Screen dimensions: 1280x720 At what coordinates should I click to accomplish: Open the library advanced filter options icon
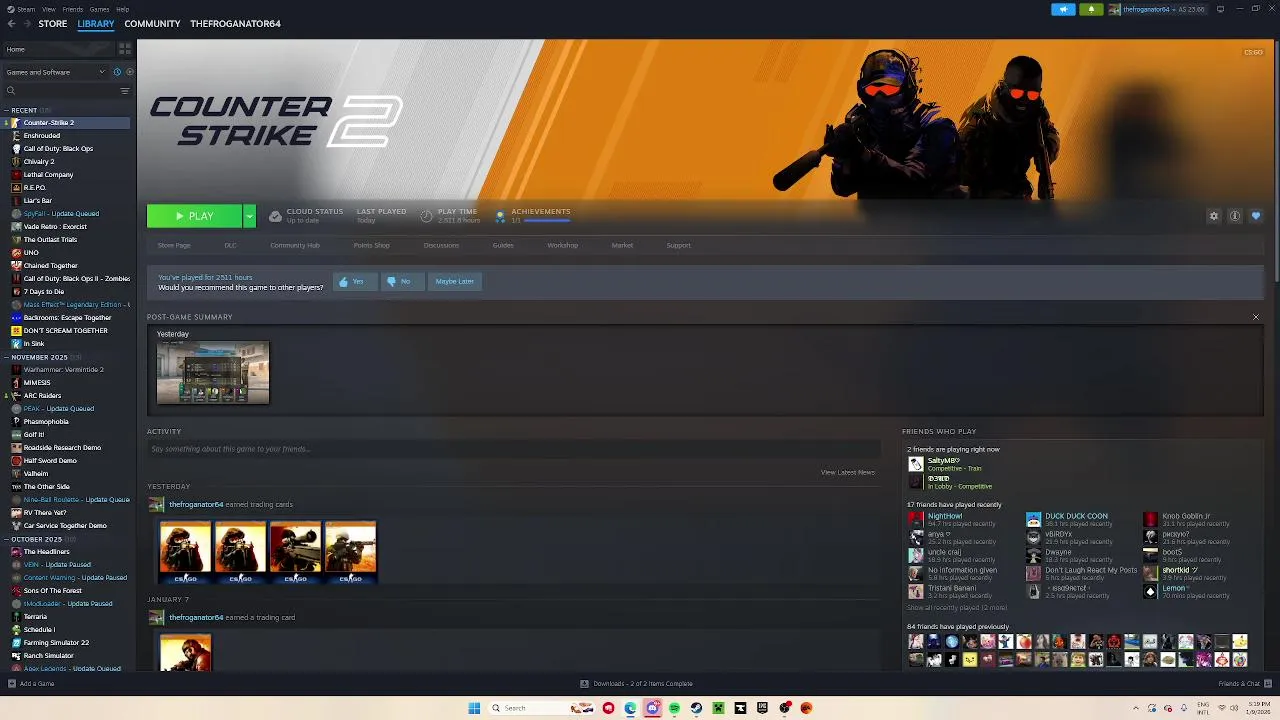tap(125, 91)
